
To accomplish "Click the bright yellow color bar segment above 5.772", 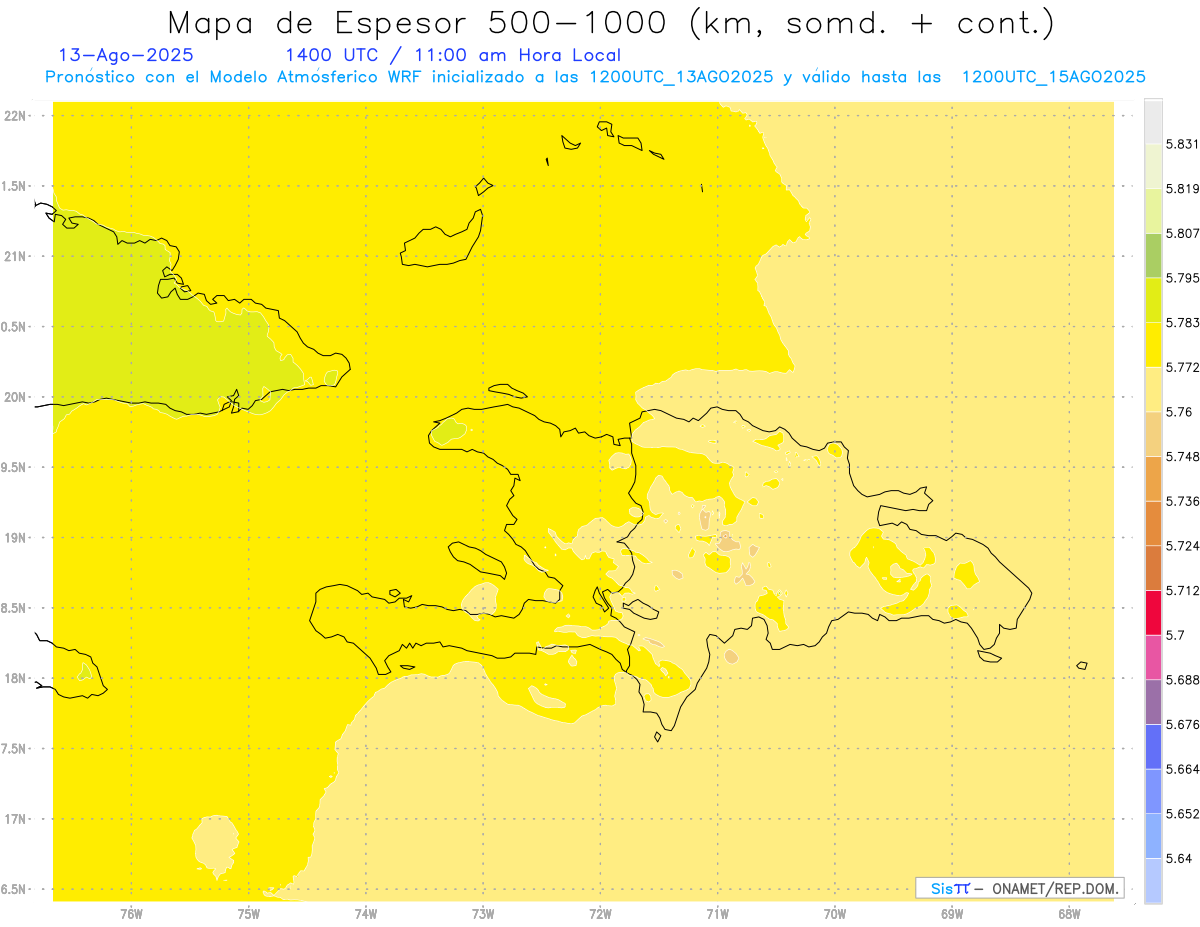I will coord(1153,344).
